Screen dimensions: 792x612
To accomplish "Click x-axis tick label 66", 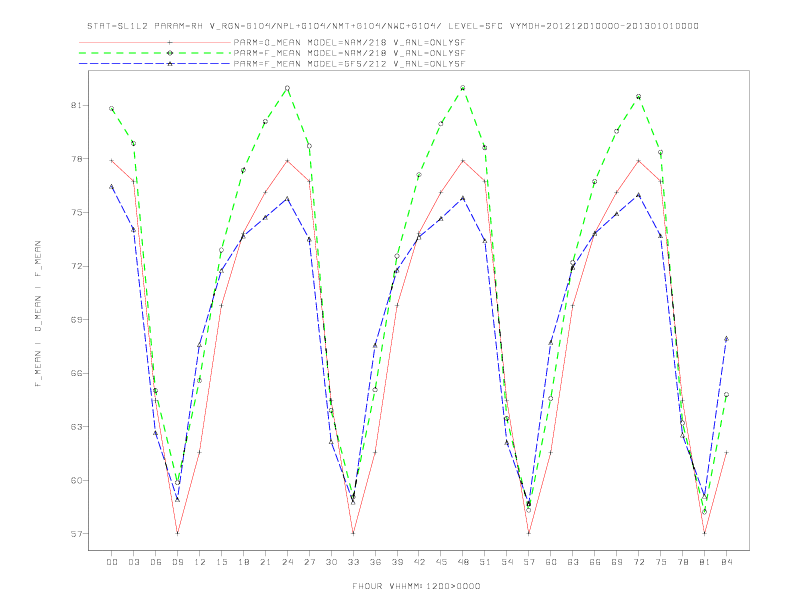I will (x=595, y=562).
